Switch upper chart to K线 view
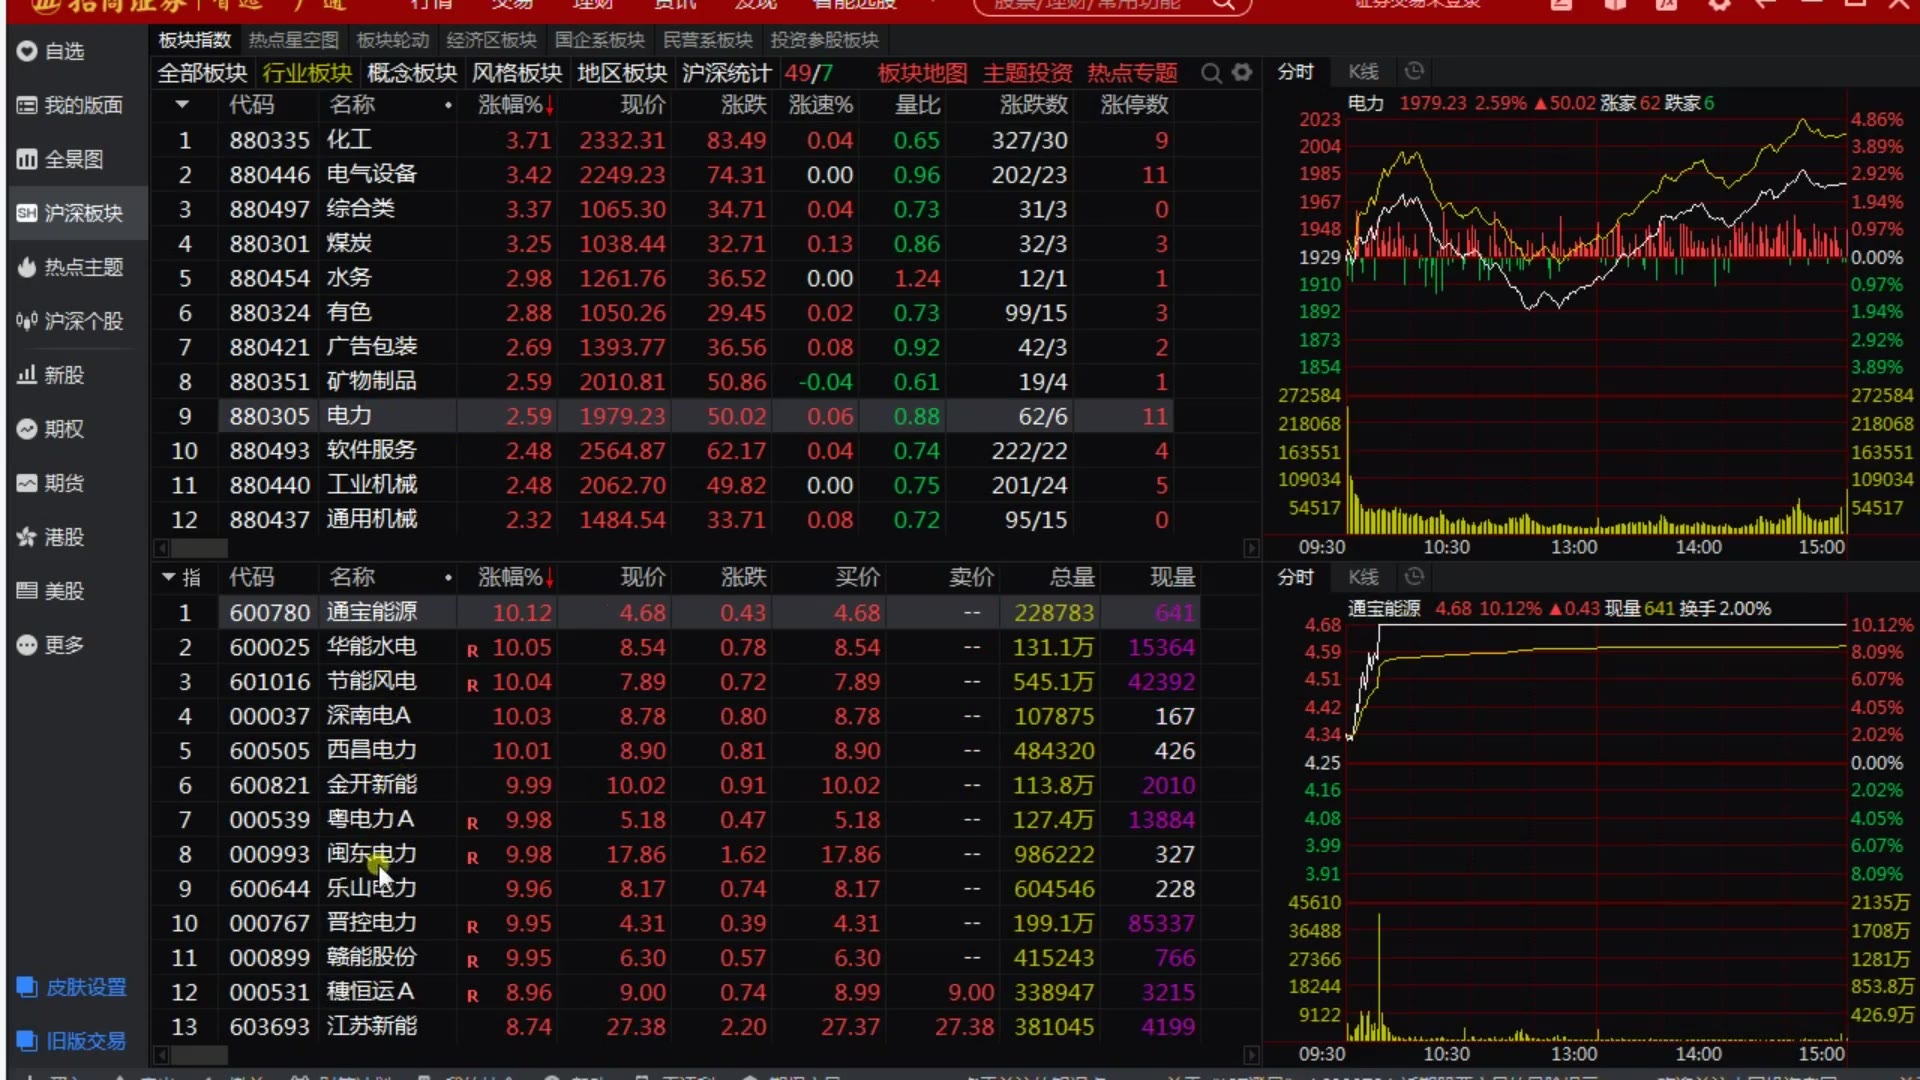Image resolution: width=1920 pixels, height=1080 pixels. tap(1363, 71)
